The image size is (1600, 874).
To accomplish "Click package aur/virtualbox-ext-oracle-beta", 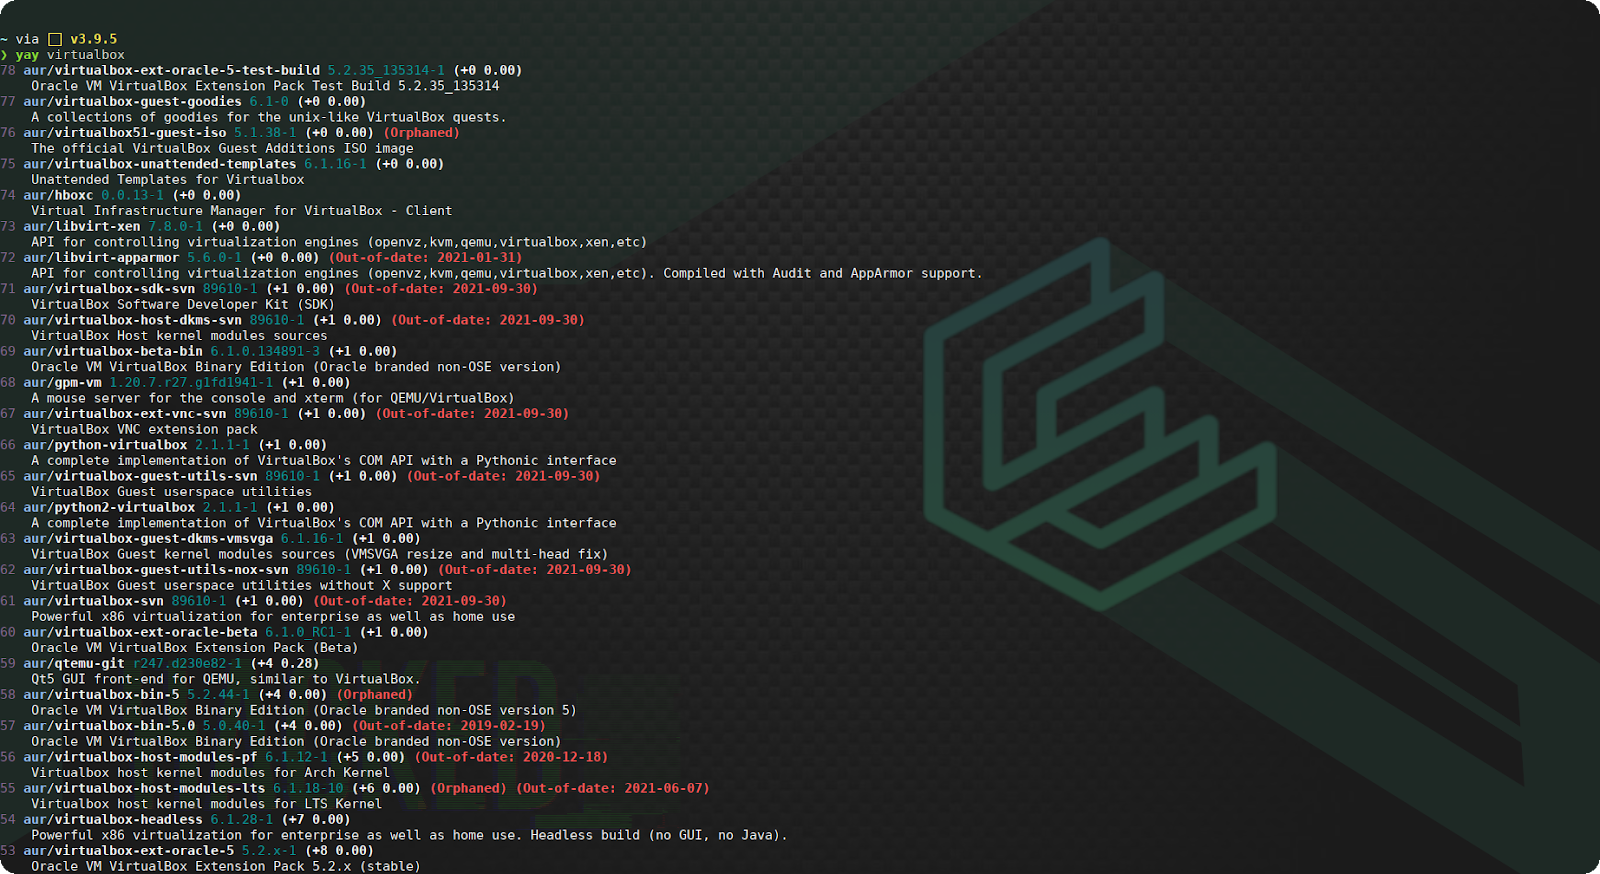I will (x=140, y=632).
